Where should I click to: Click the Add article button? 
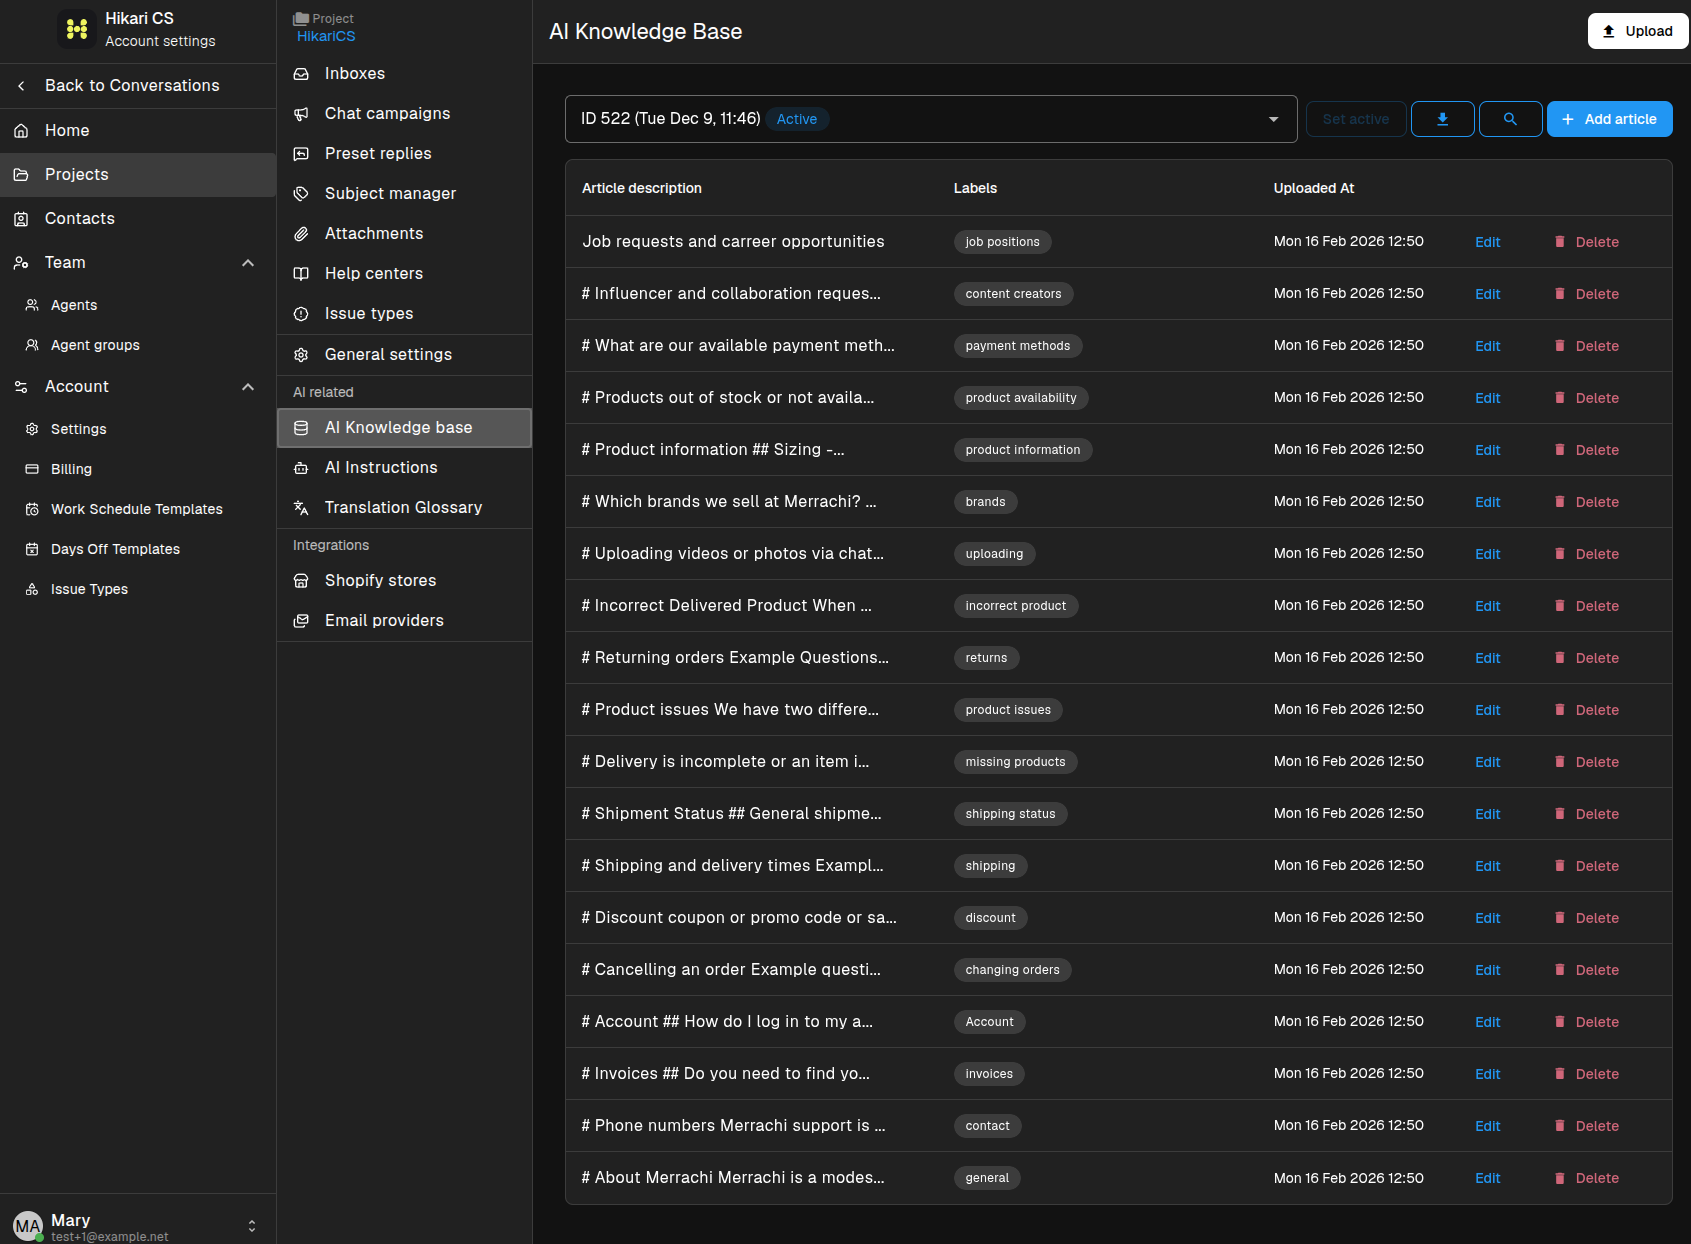pos(1609,119)
